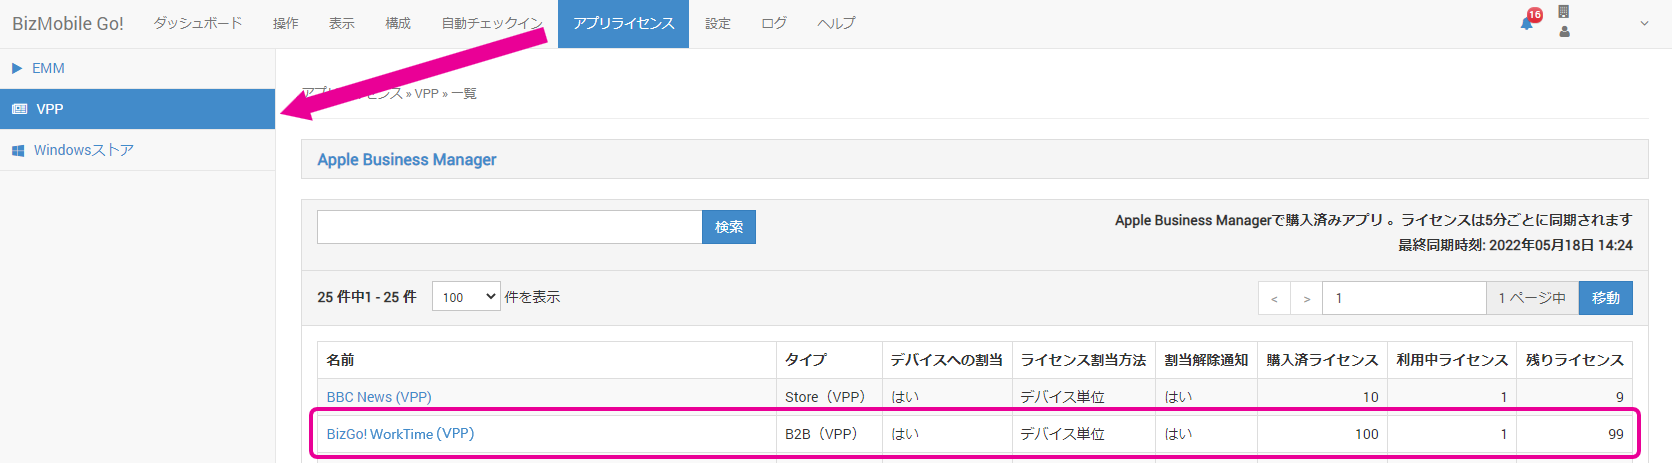Go to previous page with left chevron
This screenshot has height=463, width=1674.
(x=1274, y=298)
